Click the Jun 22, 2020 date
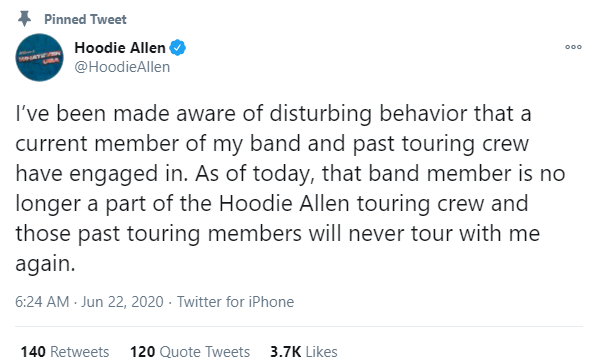Screen dimensions: 598x363 122,302
